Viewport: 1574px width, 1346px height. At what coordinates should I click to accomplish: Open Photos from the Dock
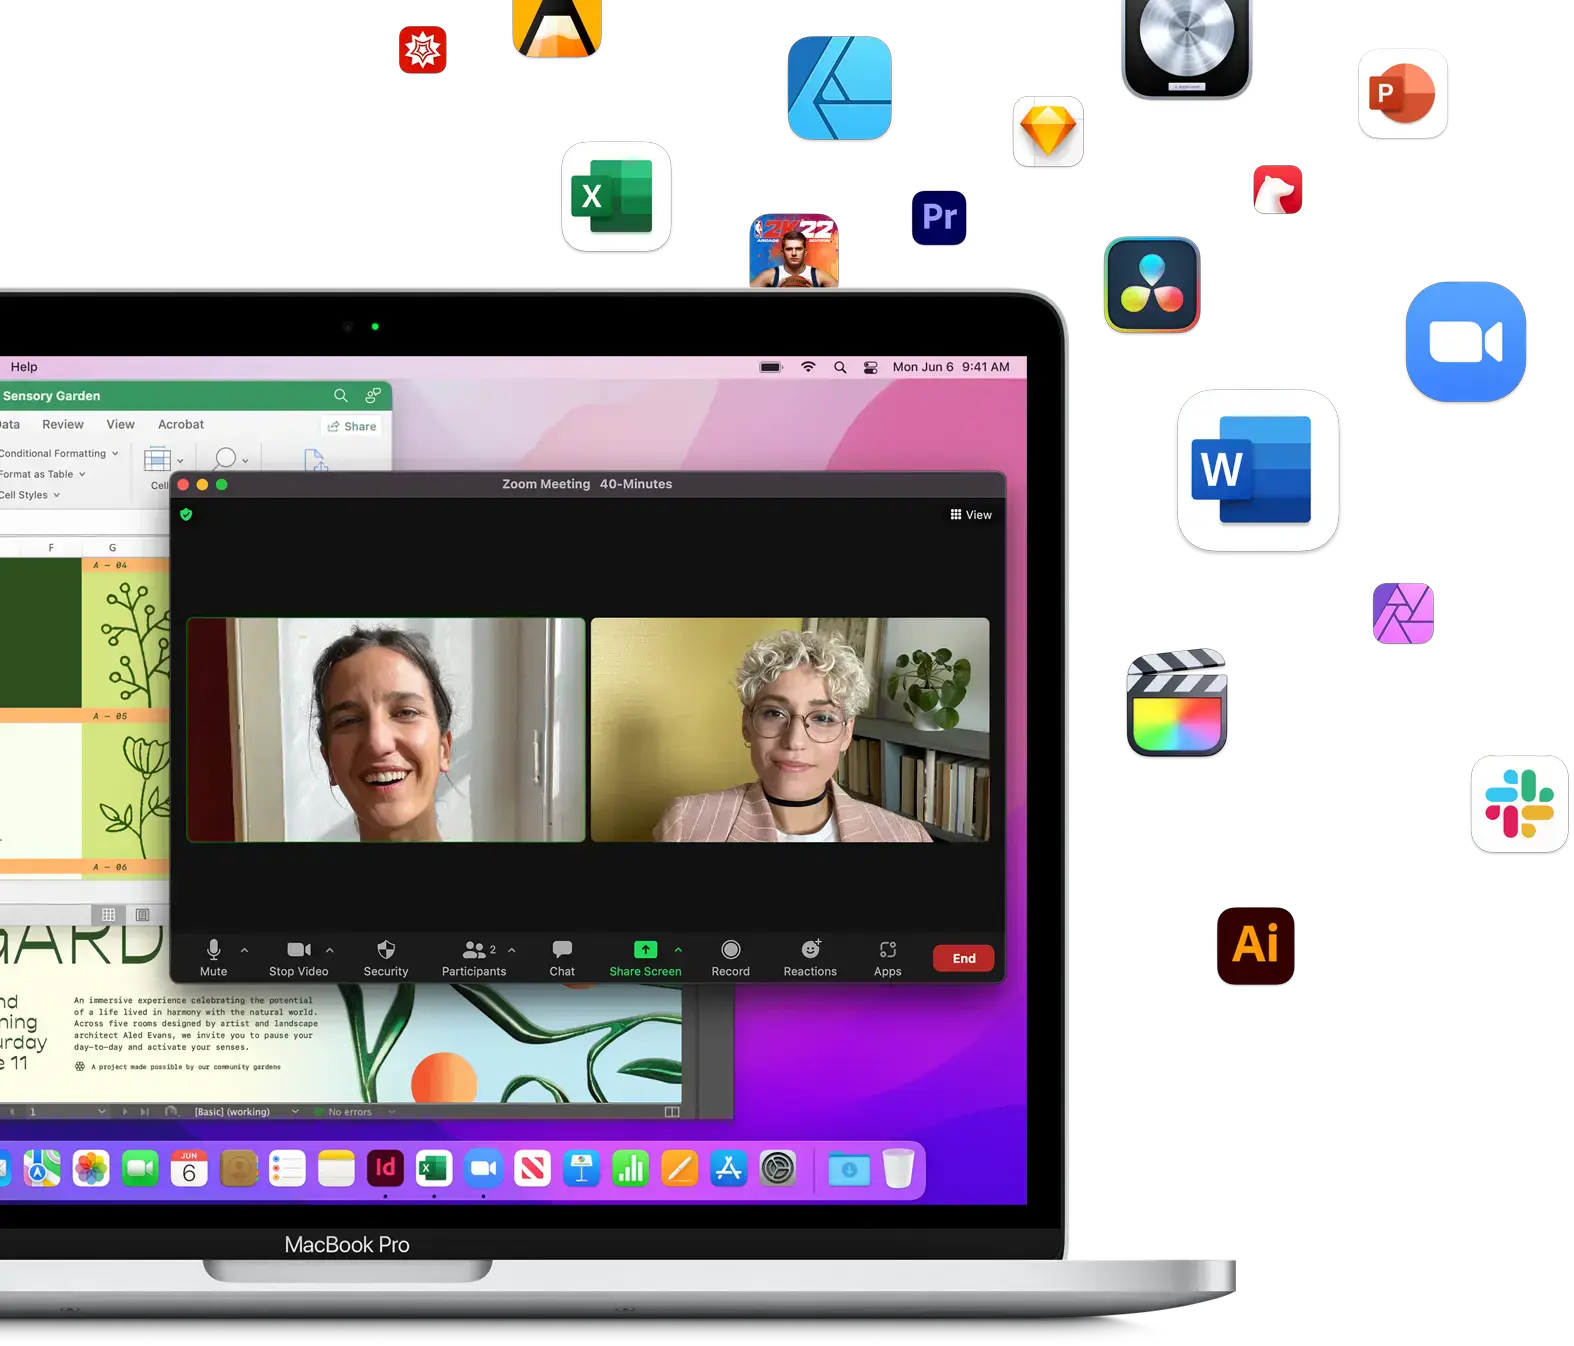(x=91, y=1168)
